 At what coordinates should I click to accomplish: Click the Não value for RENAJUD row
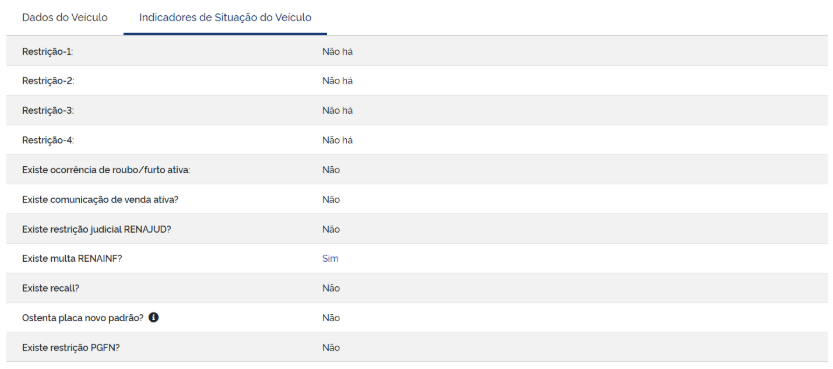(x=331, y=229)
